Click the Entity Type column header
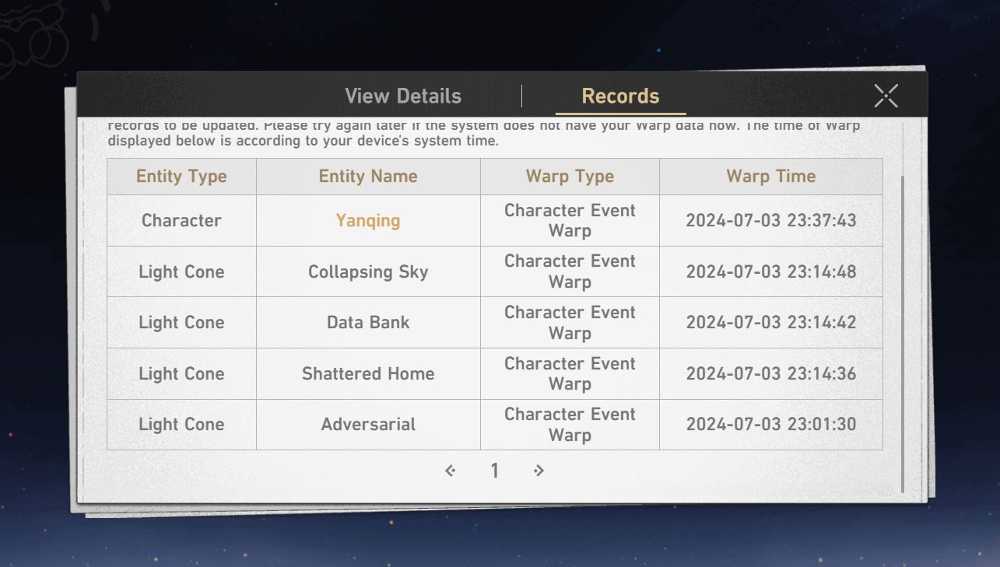The height and width of the screenshot is (567, 1000). (x=182, y=176)
